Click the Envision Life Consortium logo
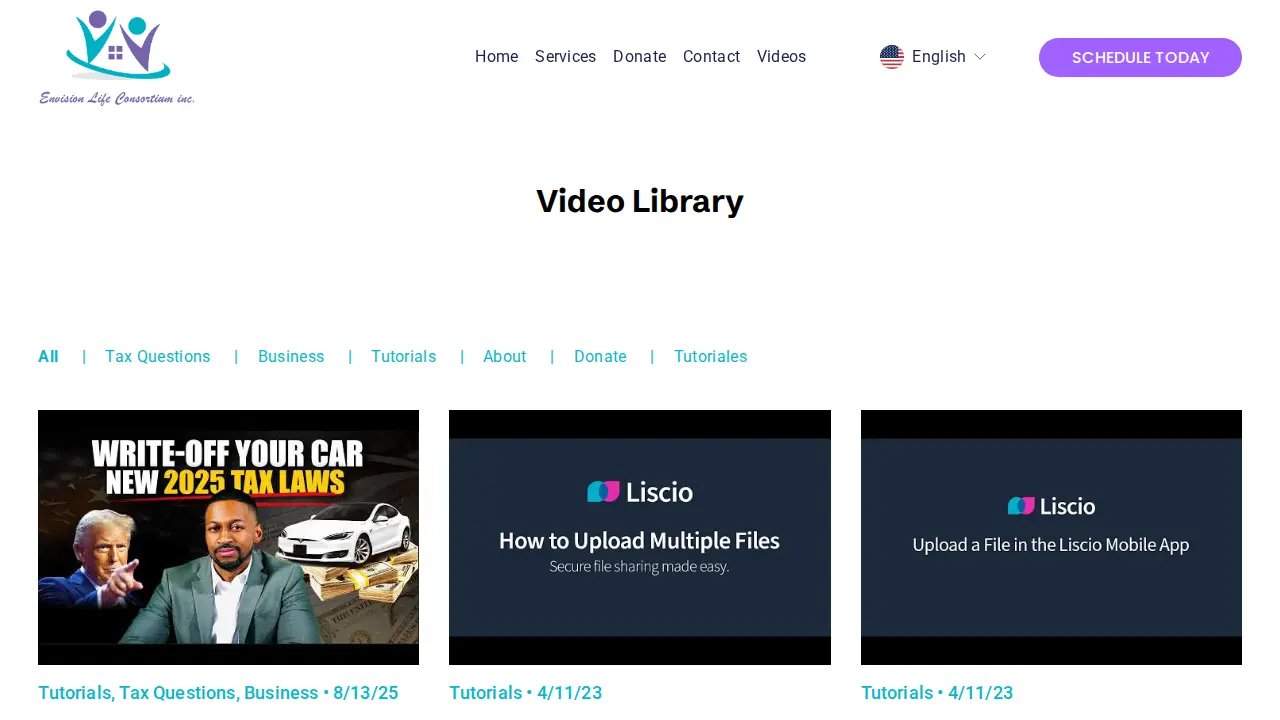This screenshot has height=720, width=1280. coord(117,57)
